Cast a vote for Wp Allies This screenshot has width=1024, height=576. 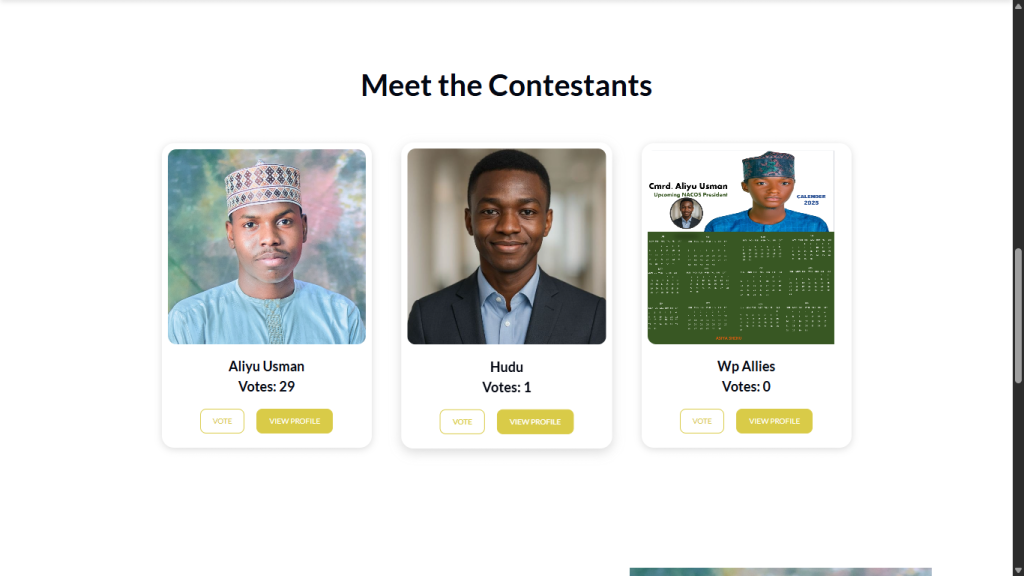(x=702, y=421)
